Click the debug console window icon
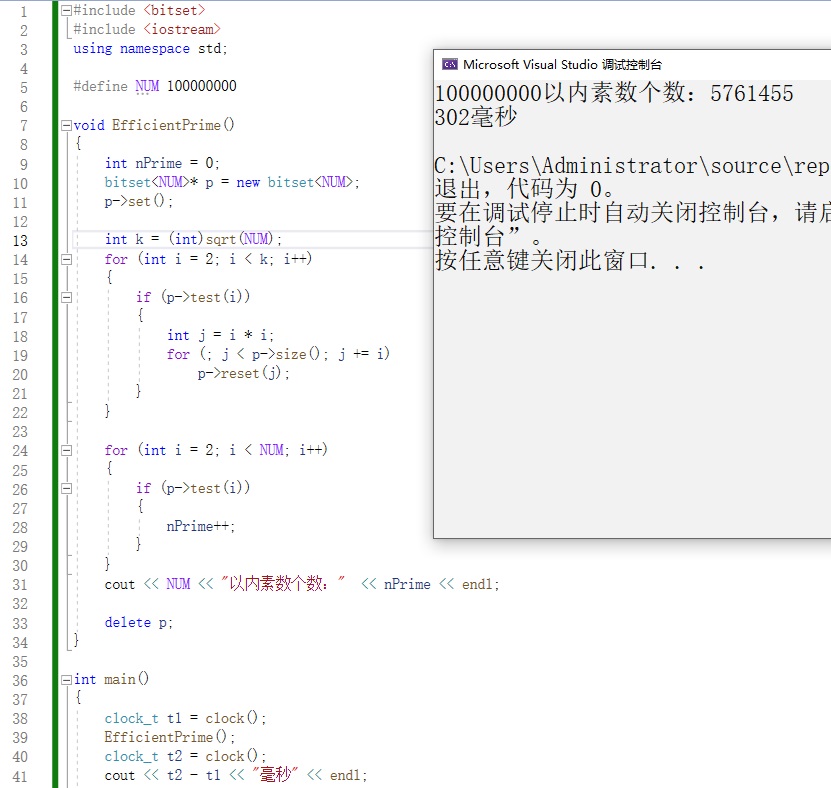831x788 pixels. coord(450,65)
